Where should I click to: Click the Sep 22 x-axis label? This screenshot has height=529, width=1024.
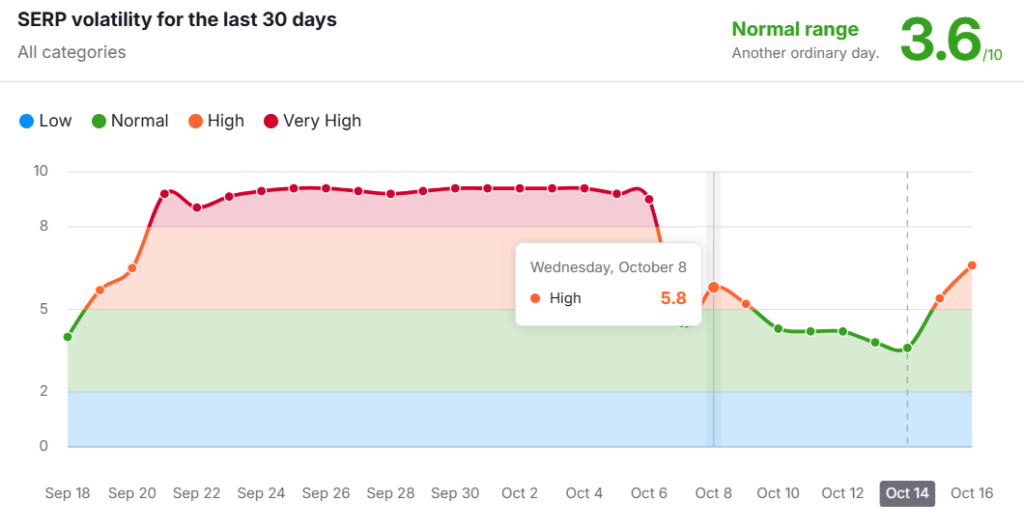197,493
